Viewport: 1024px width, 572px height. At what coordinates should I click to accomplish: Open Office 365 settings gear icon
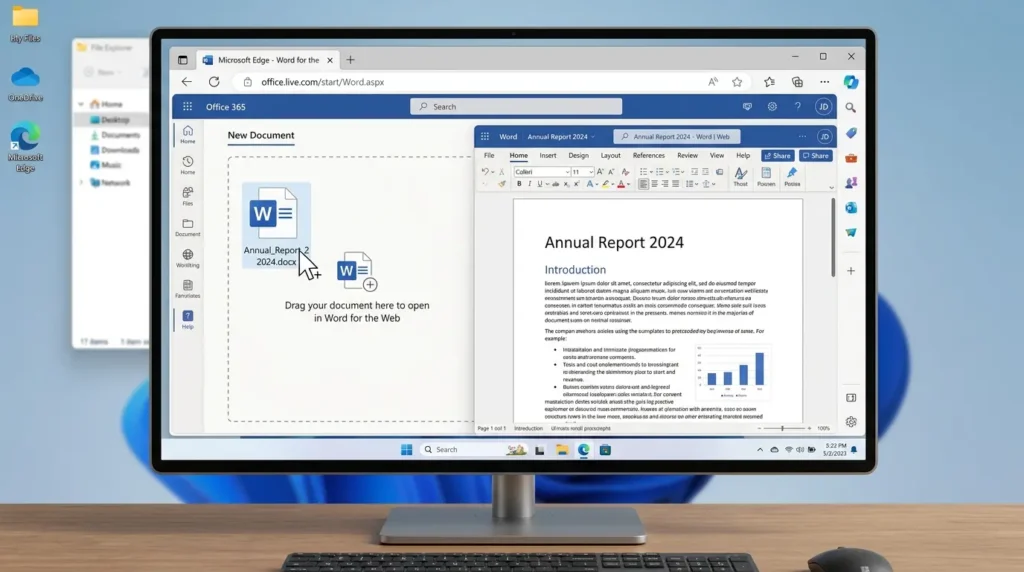[772, 106]
